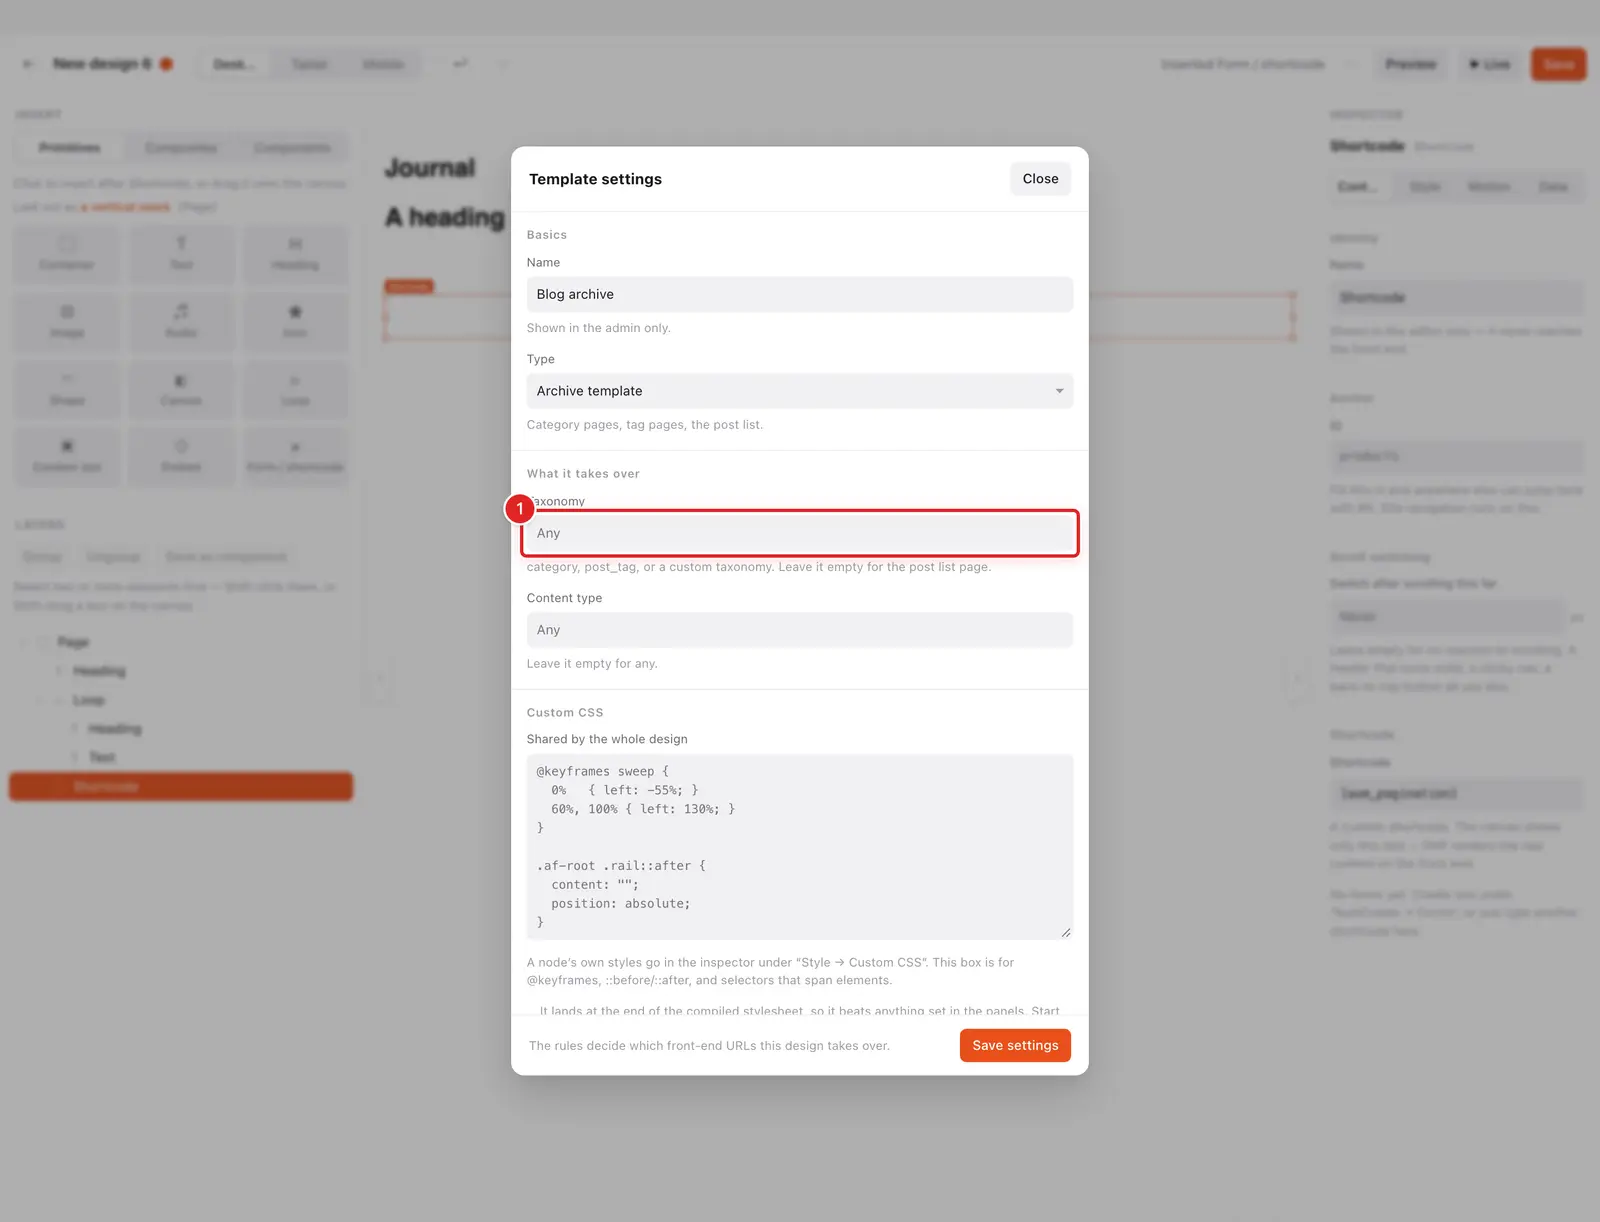Click the 'Shared by the whole design' label
Screen dimensions: 1600x1222
tap(607, 739)
